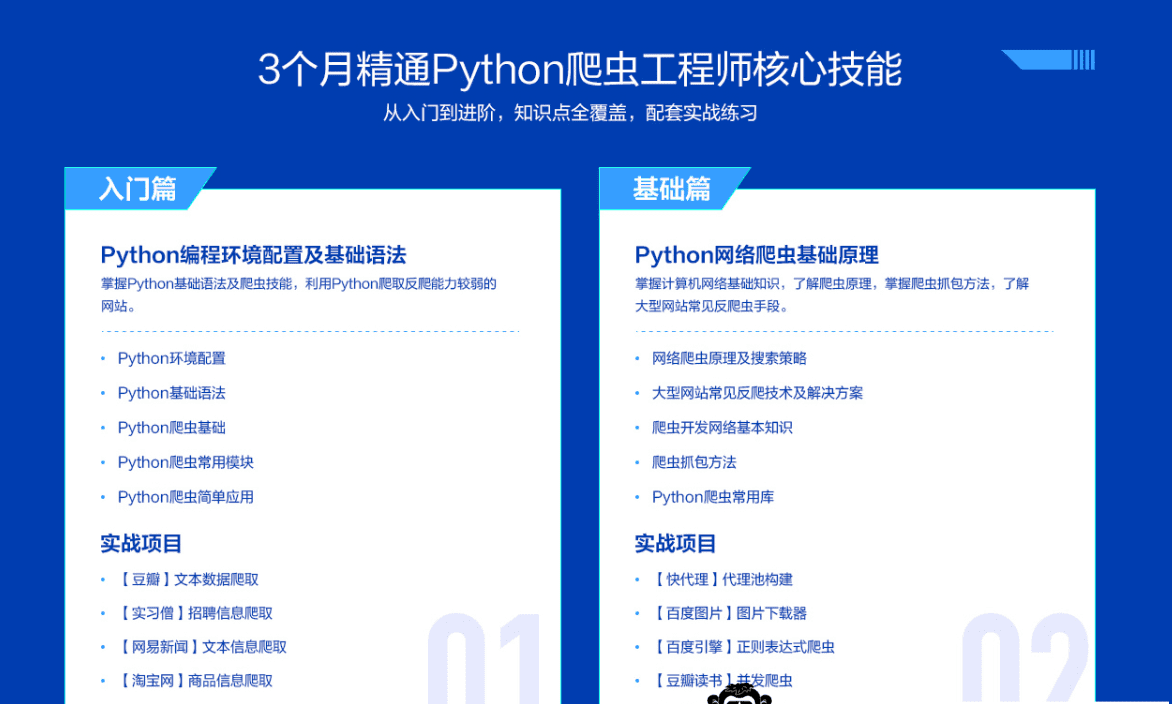Click heading Python网络爬虫基础原理

756,255
